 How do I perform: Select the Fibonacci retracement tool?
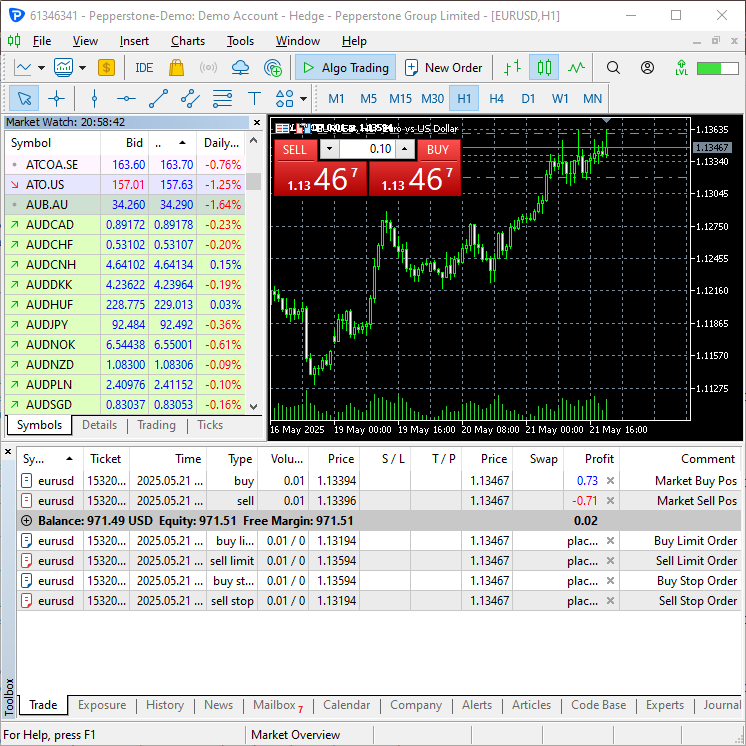222,98
